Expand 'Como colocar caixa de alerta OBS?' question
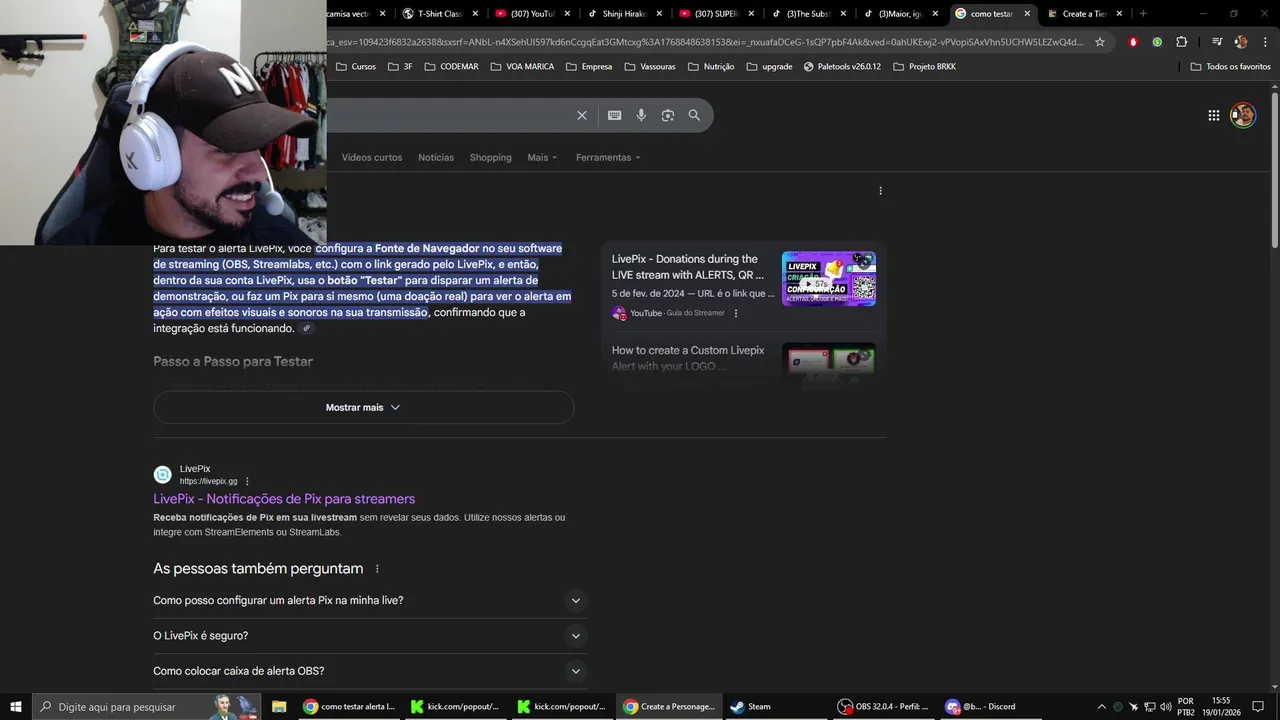Screen dimensions: 1280x720 coord(370,671)
